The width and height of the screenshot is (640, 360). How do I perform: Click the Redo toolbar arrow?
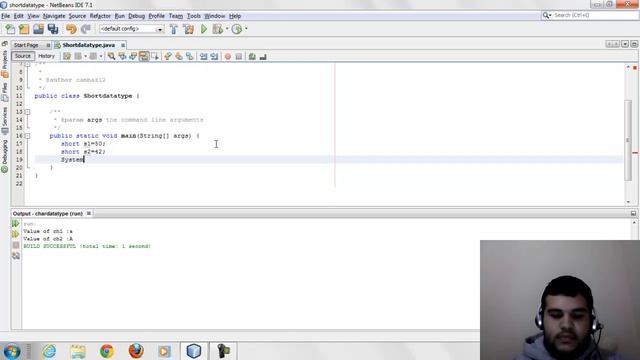pos(85,29)
